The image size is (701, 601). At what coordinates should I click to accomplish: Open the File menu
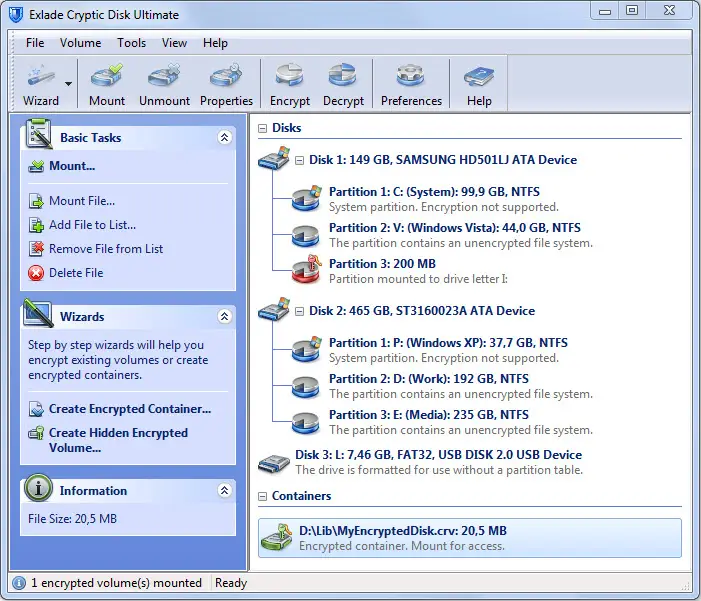point(35,43)
